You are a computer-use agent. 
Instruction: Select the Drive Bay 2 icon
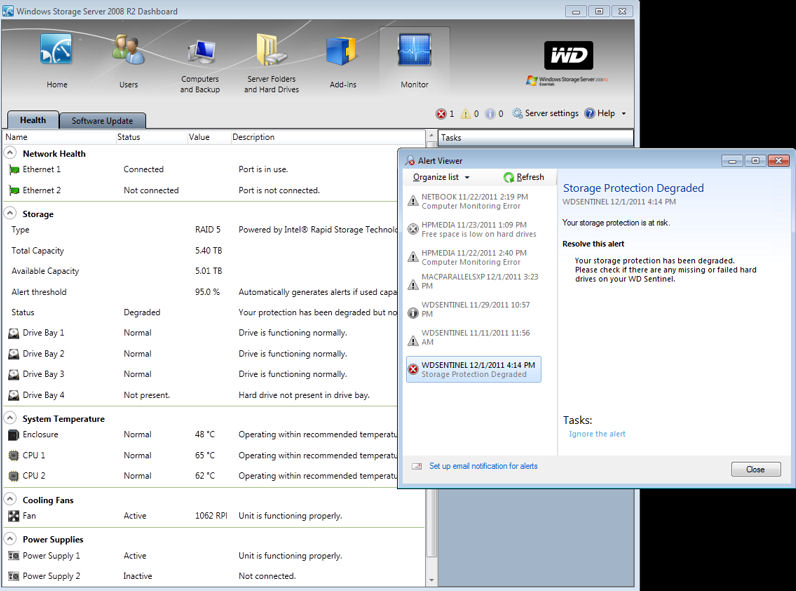tap(14, 354)
